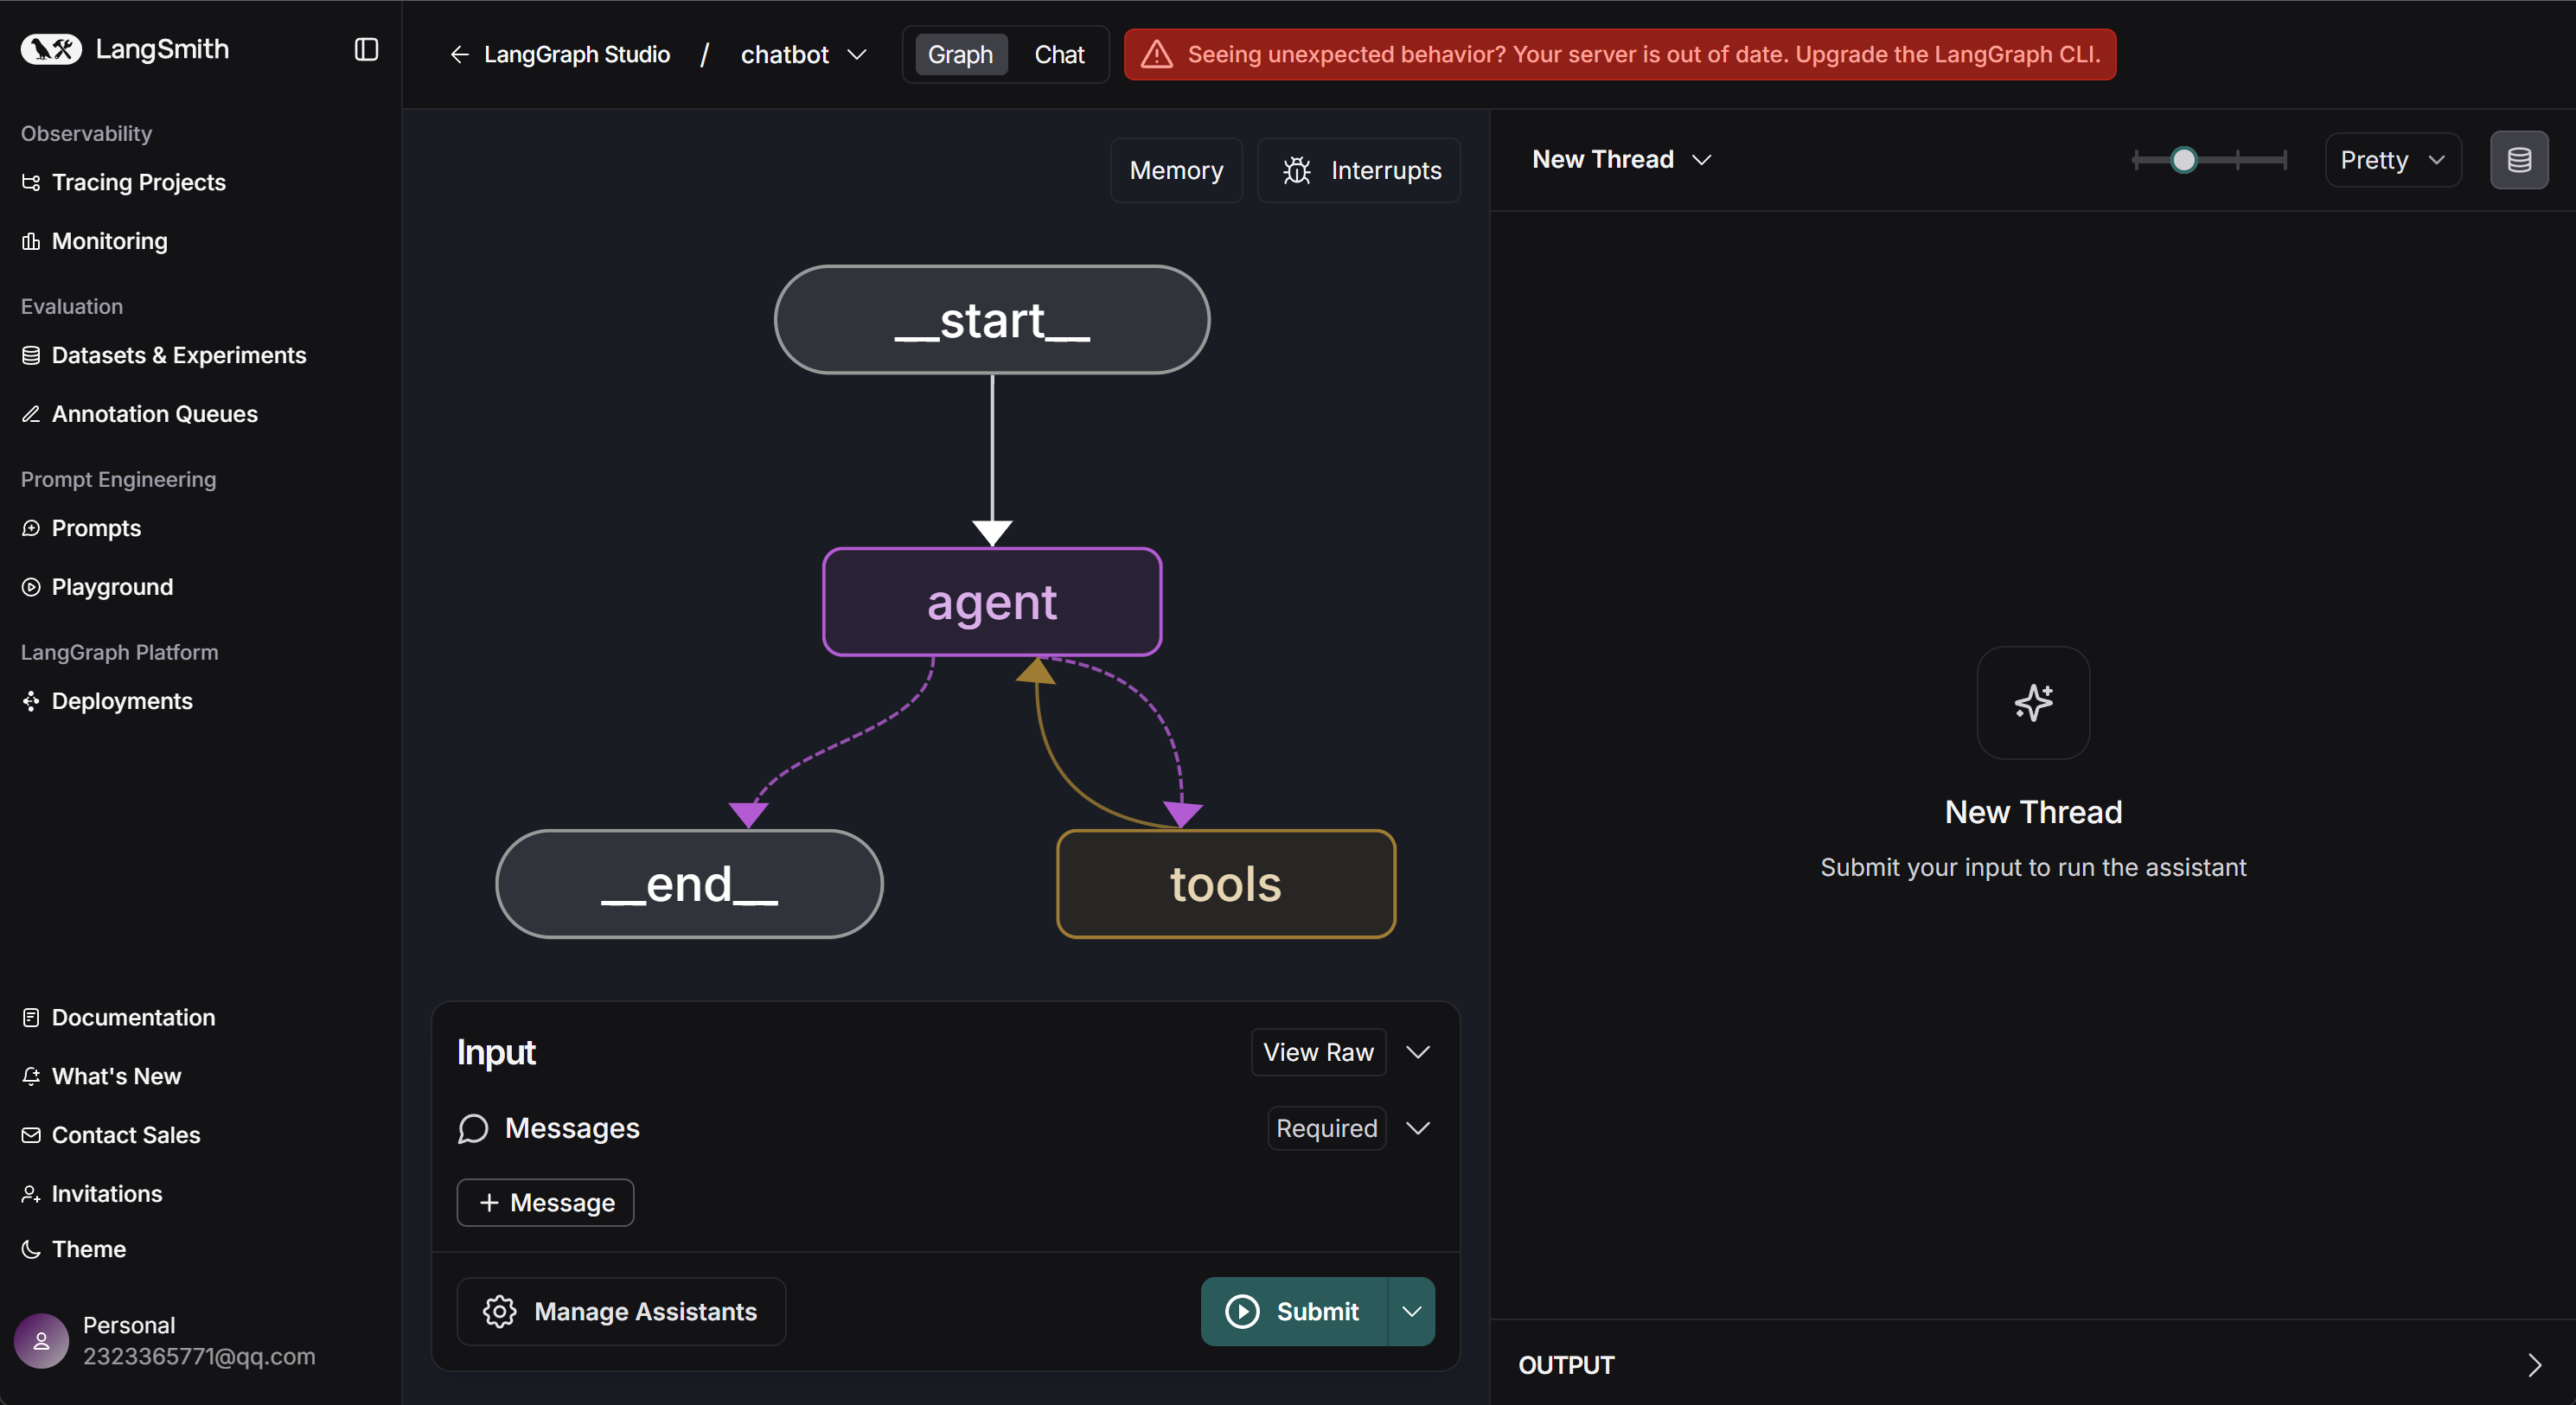Viewport: 2576px width, 1405px height.
Task: Click the Monitoring chart icon
Action: (31, 241)
